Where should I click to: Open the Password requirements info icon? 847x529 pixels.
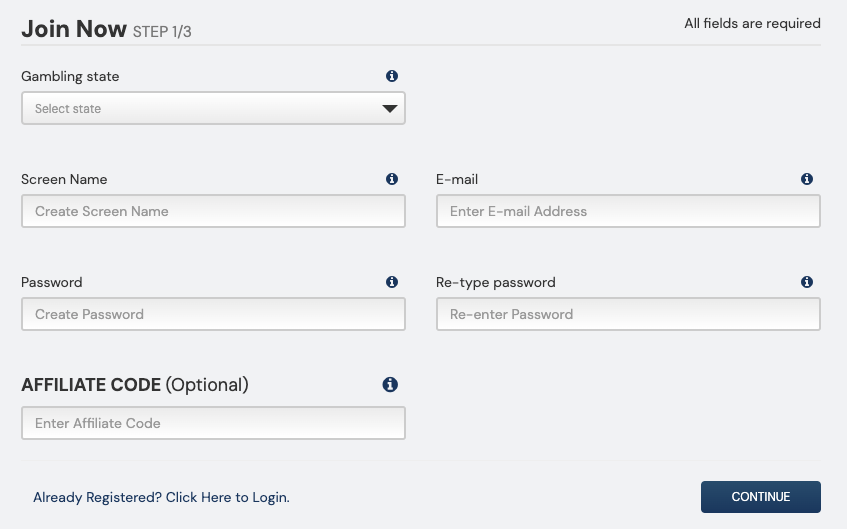tap(392, 282)
